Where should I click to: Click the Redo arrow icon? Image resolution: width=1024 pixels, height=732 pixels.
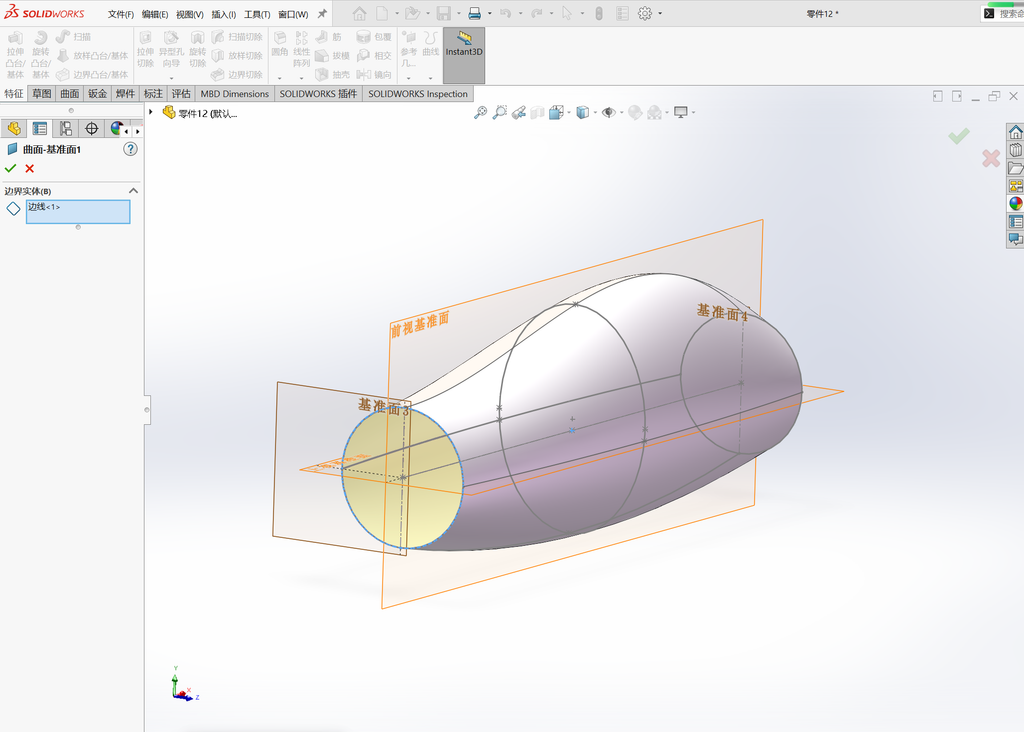[x=536, y=13]
